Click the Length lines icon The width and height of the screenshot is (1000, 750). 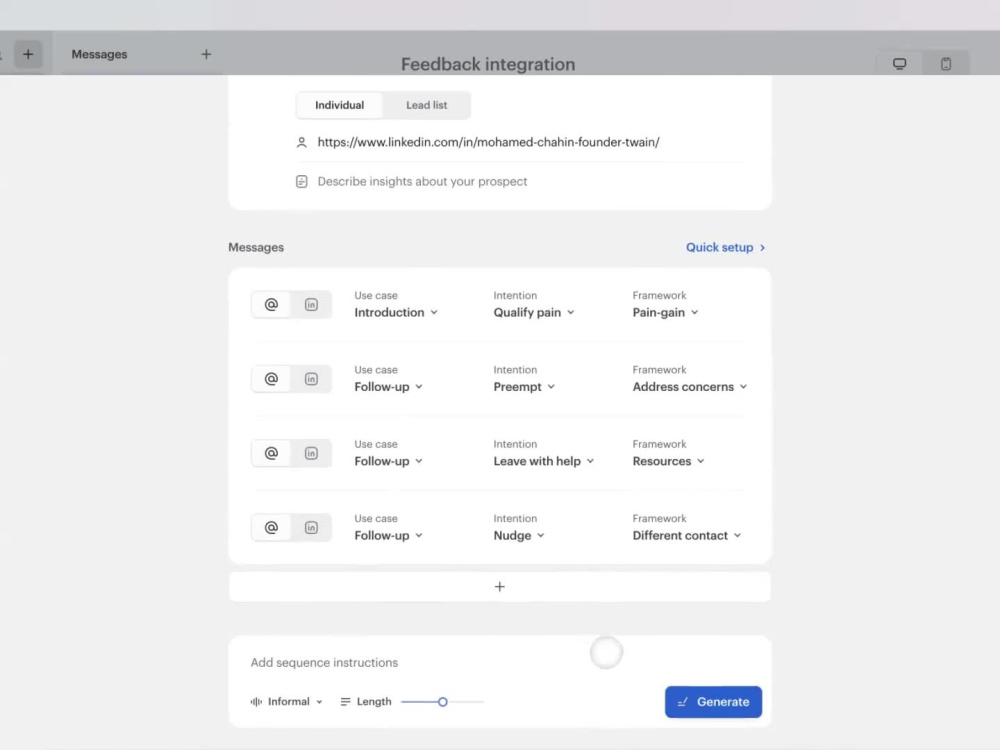tap(345, 702)
